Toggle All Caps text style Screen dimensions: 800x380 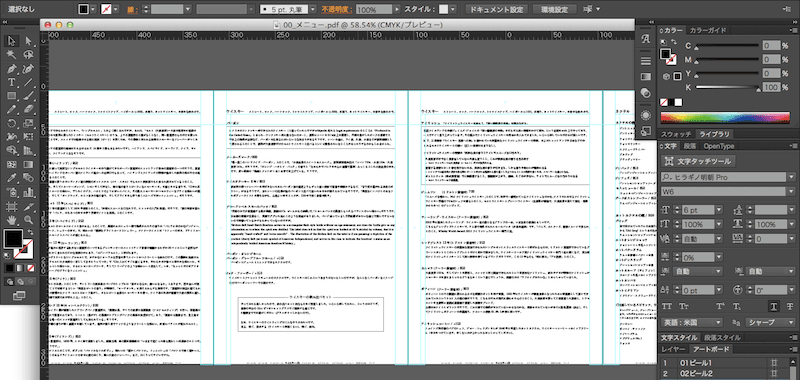667,306
